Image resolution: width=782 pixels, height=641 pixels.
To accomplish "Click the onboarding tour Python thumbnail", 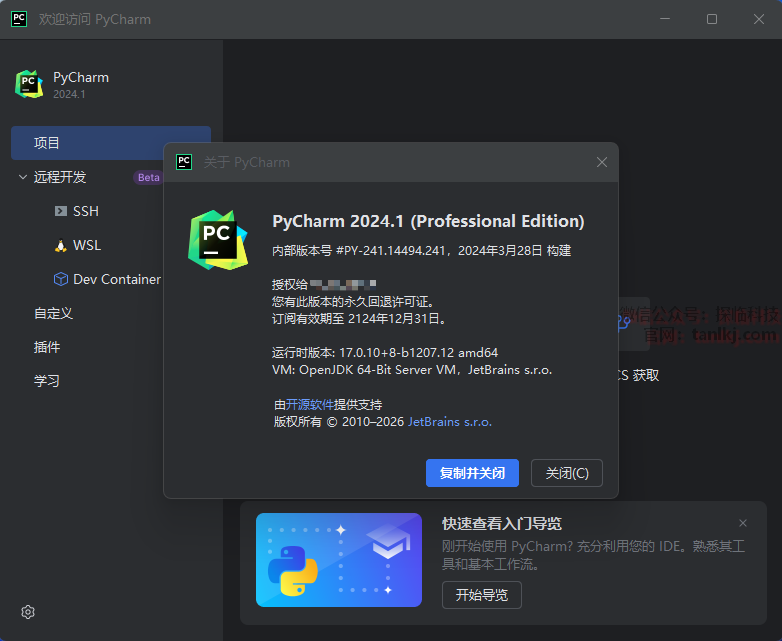I will tap(338, 560).
